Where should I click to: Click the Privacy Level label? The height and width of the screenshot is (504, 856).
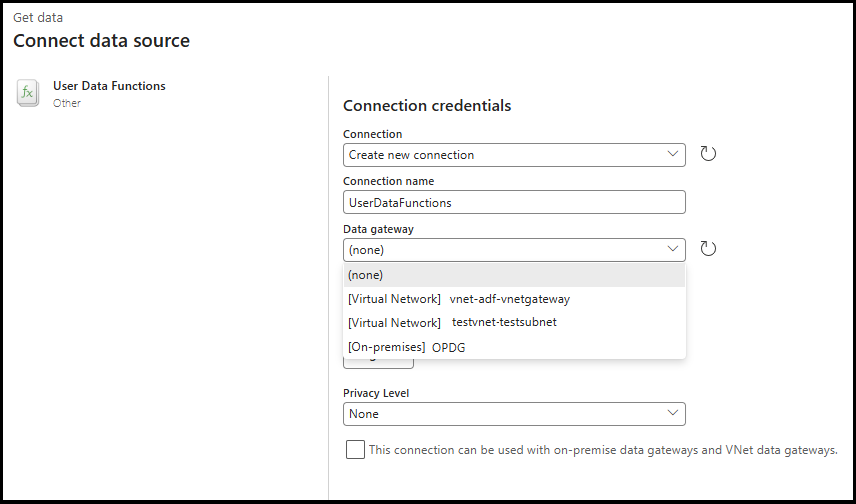pos(376,393)
